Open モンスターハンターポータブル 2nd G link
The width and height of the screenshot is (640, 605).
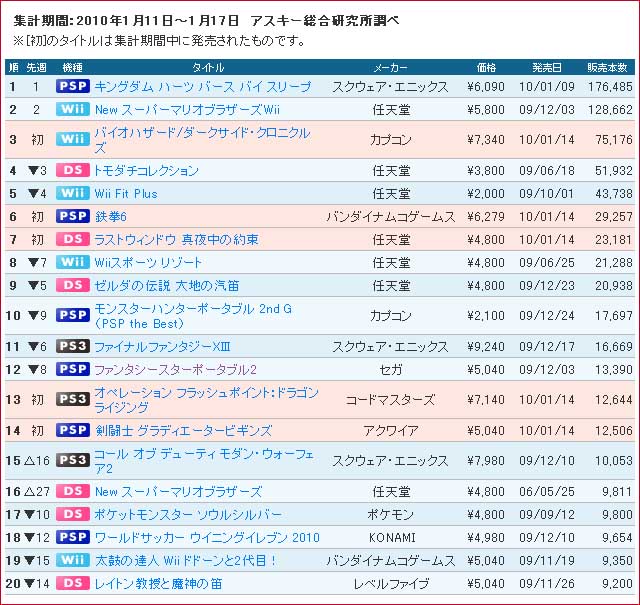pos(193,316)
